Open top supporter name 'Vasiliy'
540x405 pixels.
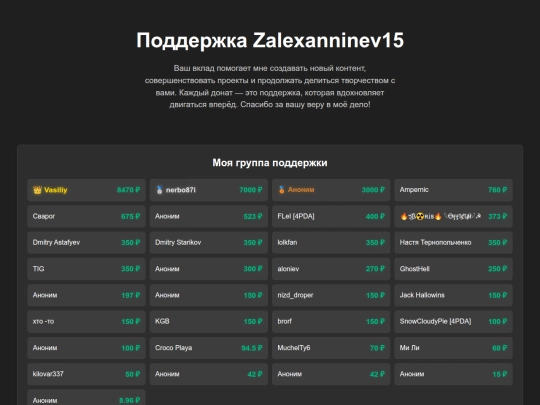(55, 190)
